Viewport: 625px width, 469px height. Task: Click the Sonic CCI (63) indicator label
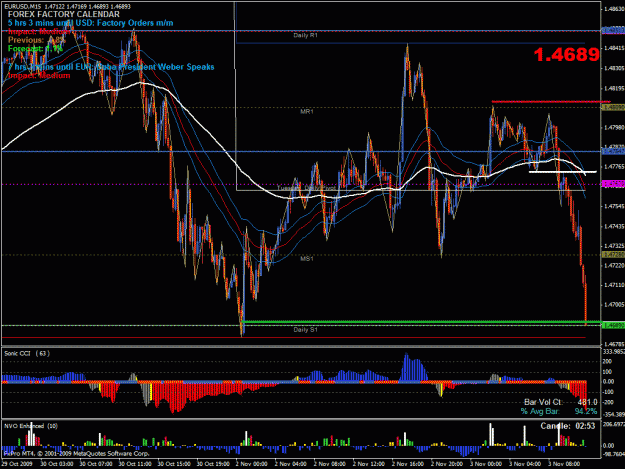point(27,353)
